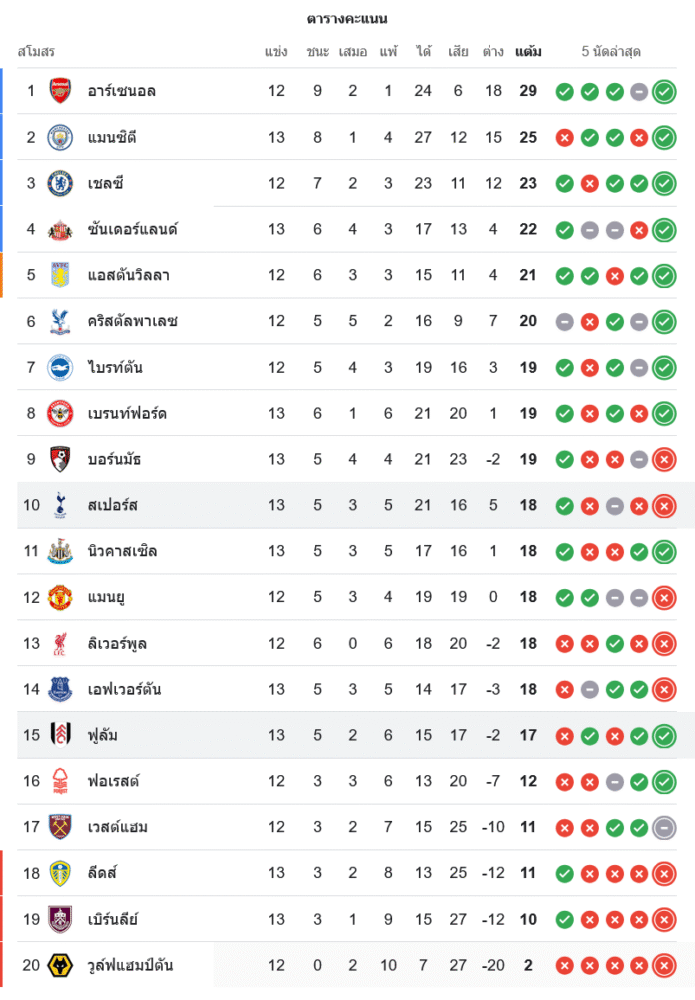Click West Ham's latest match draw indicator
The width and height of the screenshot is (695, 1000).
(x=664, y=827)
